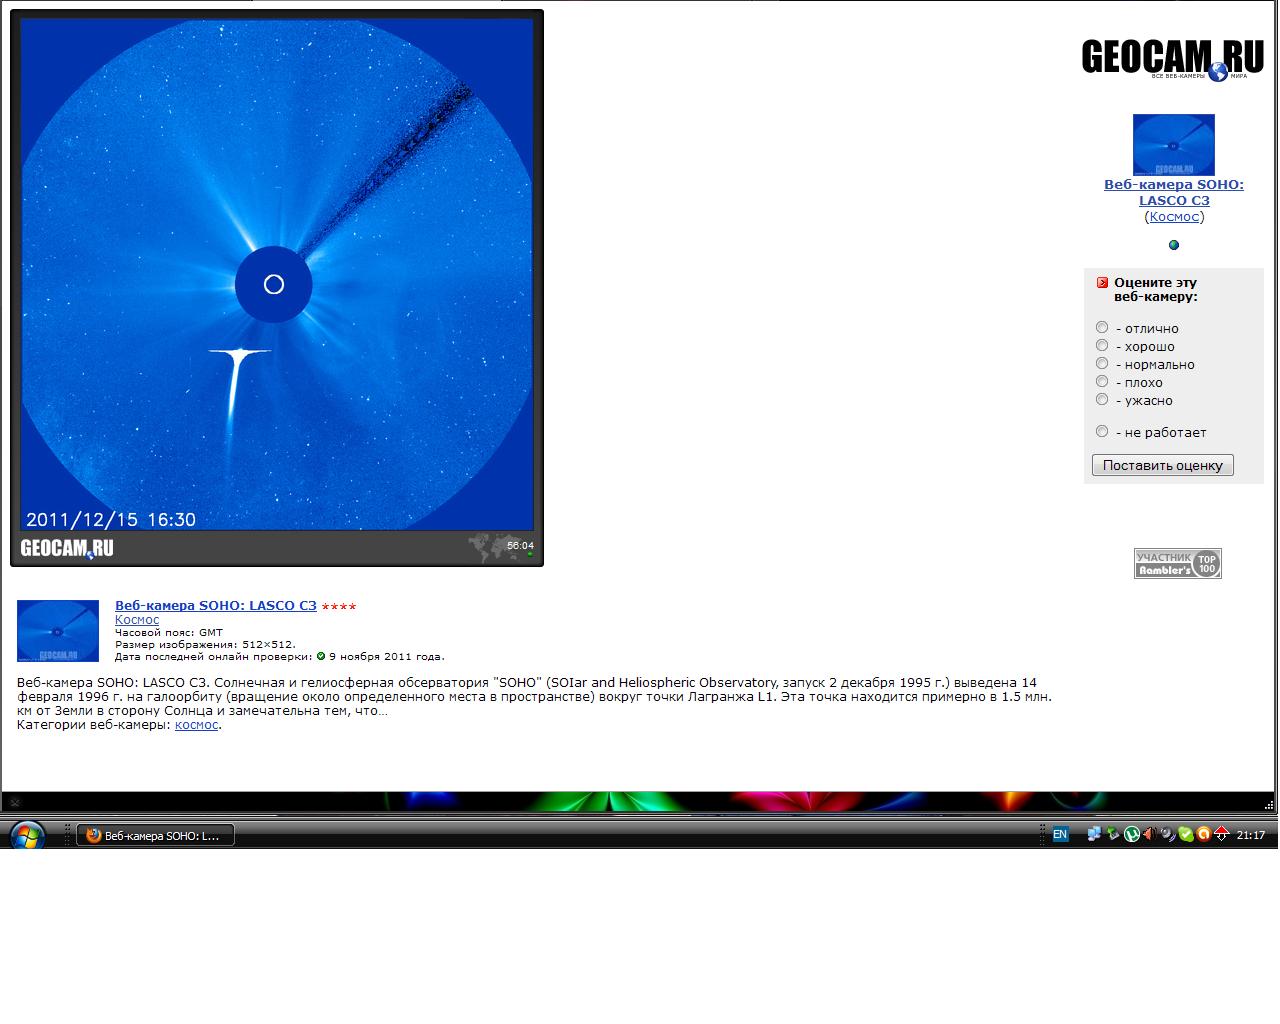Click the 'Размер изображения: 512×512' text
Viewport: 1280px width, 1024px height.
tap(205, 644)
